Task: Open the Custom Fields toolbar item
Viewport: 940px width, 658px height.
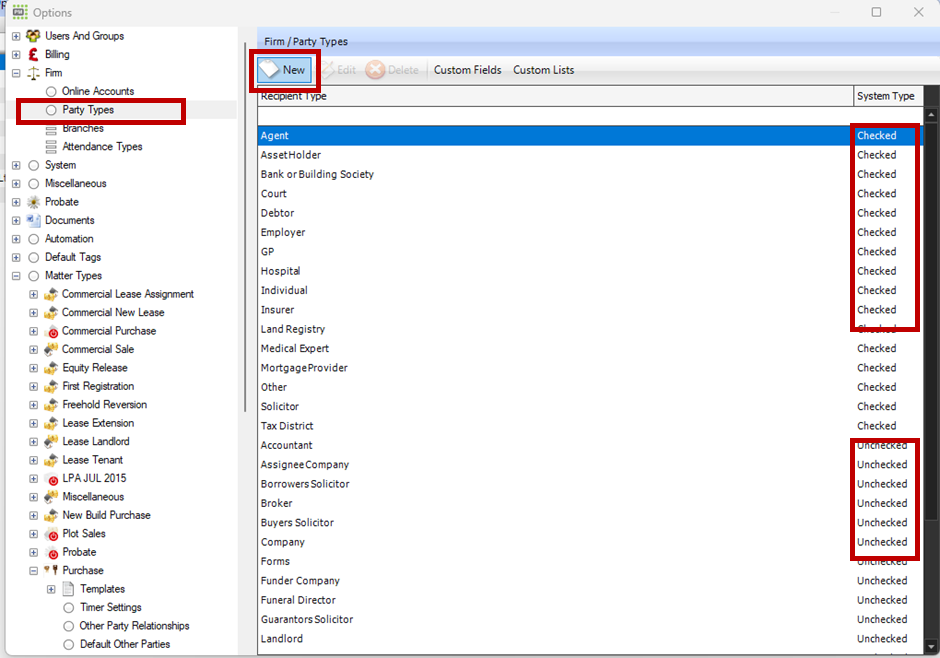Action: 467,70
